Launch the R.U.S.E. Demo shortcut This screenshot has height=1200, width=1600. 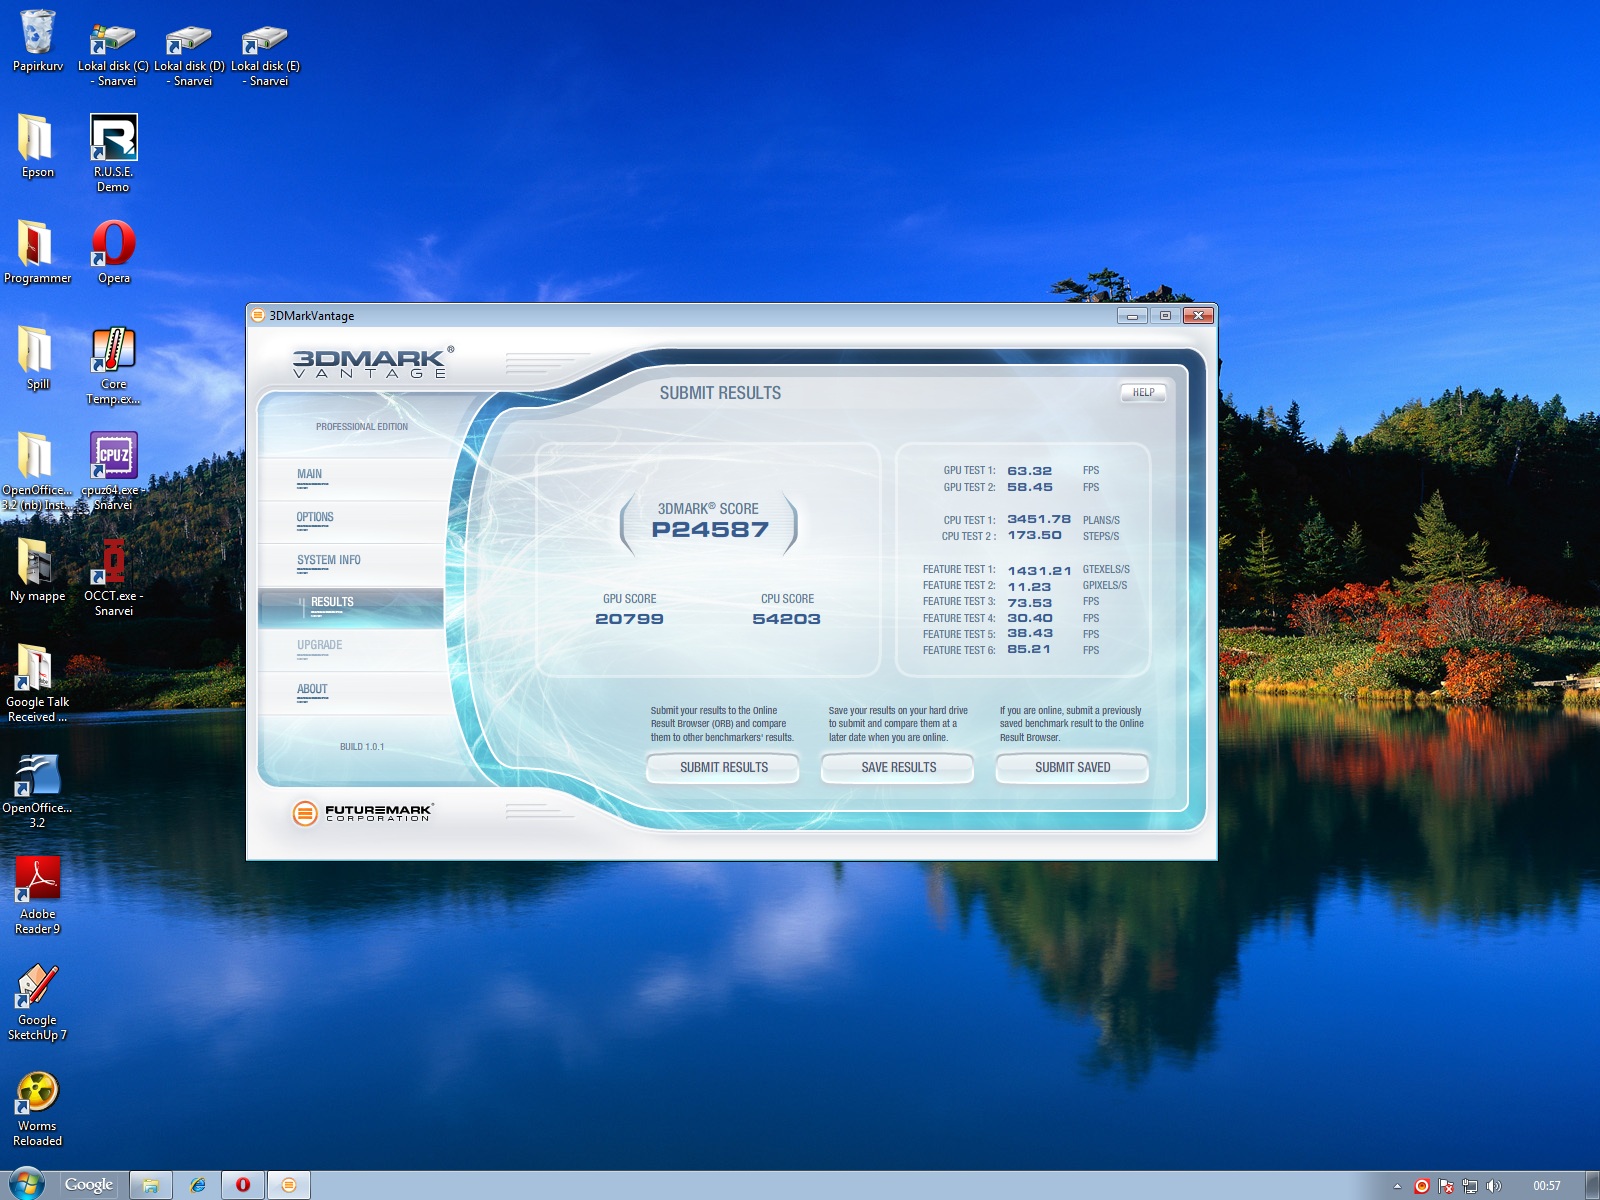pyautogui.click(x=113, y=153)
